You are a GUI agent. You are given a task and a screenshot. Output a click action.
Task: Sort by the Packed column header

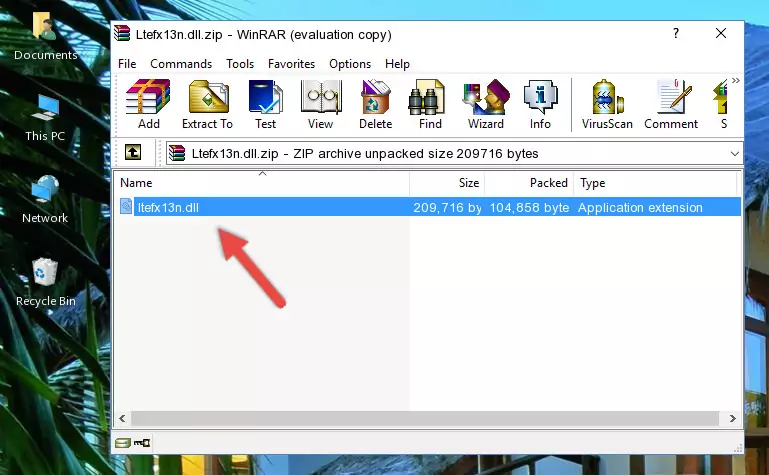529,183
